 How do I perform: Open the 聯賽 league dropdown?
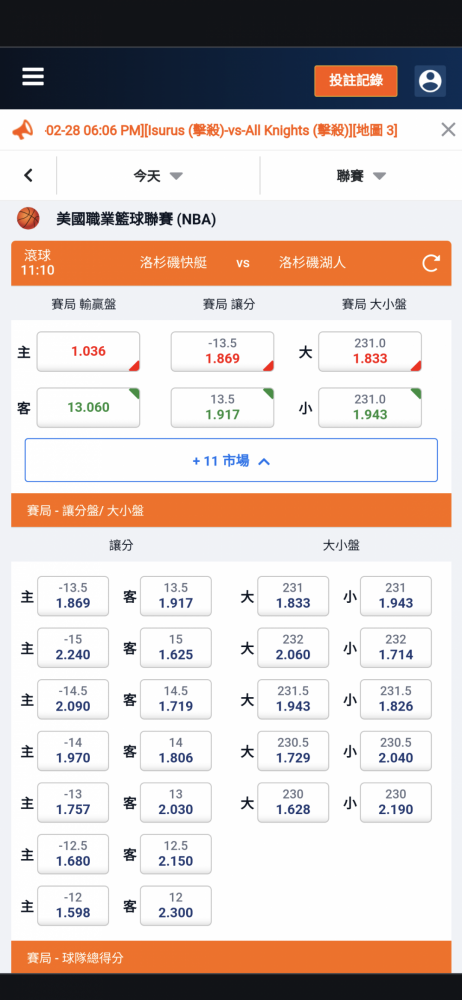(361, 176)
